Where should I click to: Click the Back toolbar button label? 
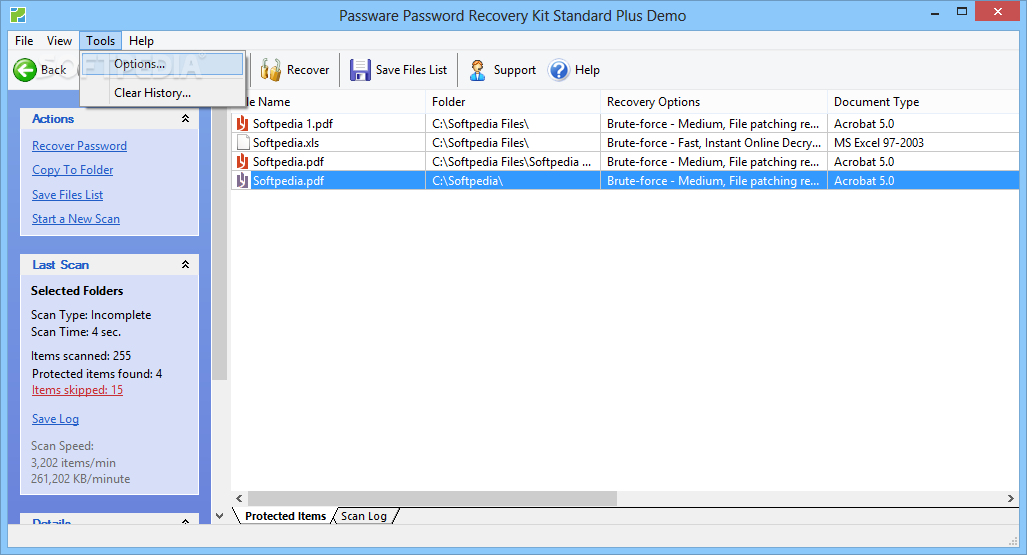click(54, 69)
